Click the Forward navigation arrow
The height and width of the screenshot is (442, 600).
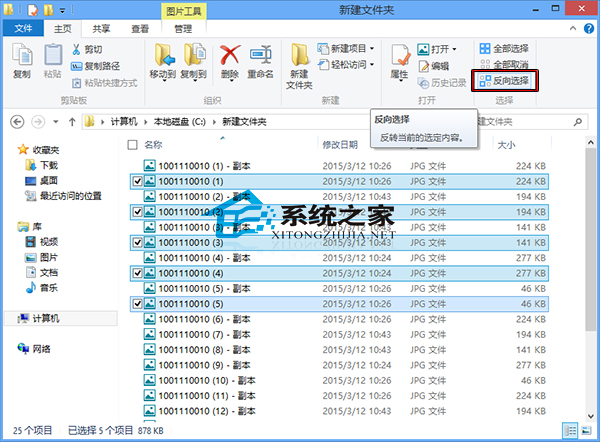pos(38,122)
